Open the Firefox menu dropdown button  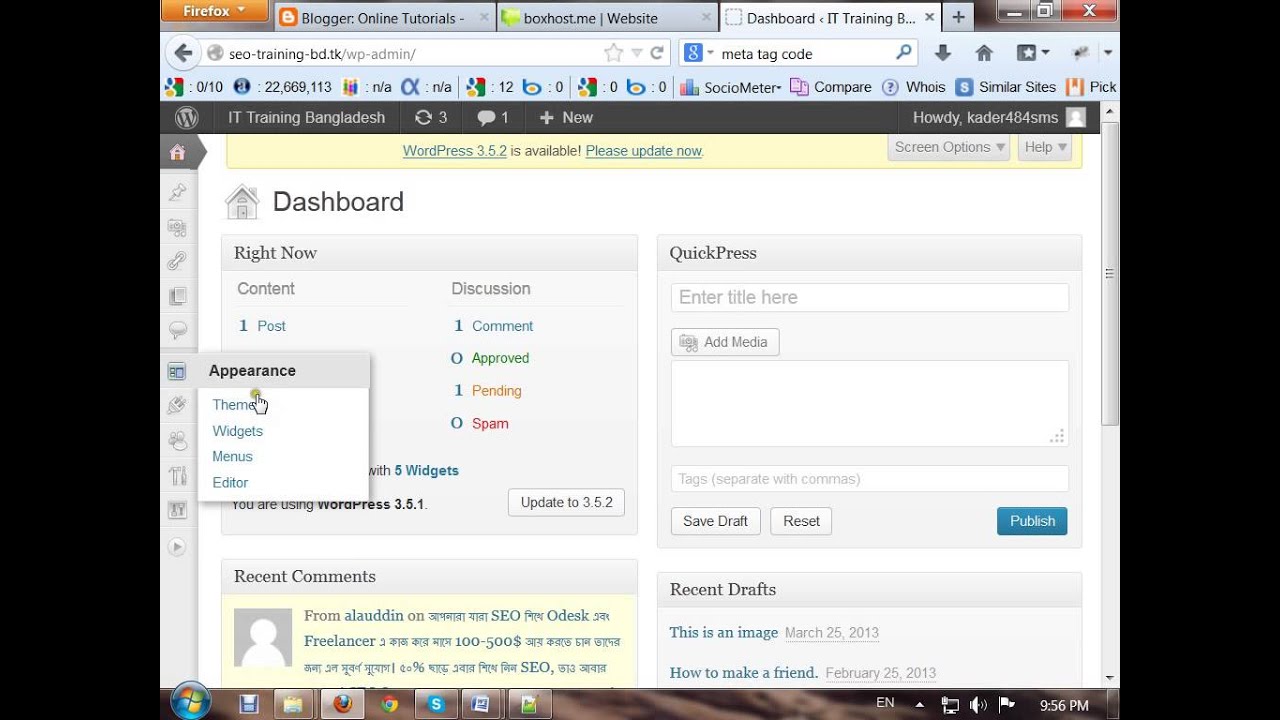pyautogui.click(x=214, y=11)
